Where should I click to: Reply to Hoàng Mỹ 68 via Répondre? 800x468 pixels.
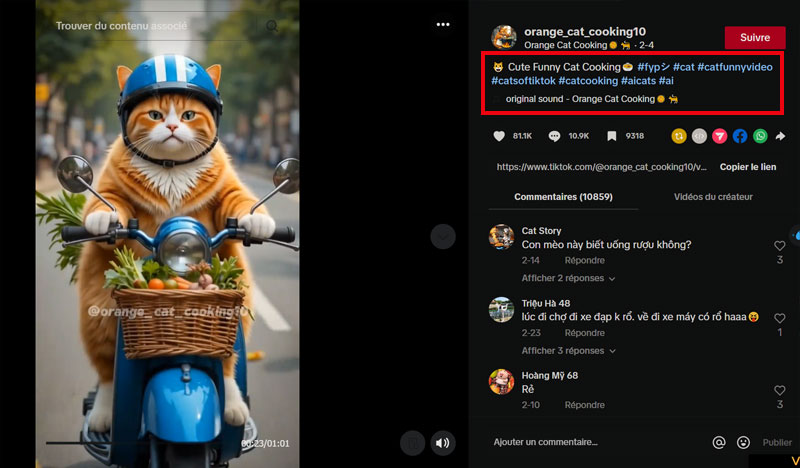tap(585, 405)
